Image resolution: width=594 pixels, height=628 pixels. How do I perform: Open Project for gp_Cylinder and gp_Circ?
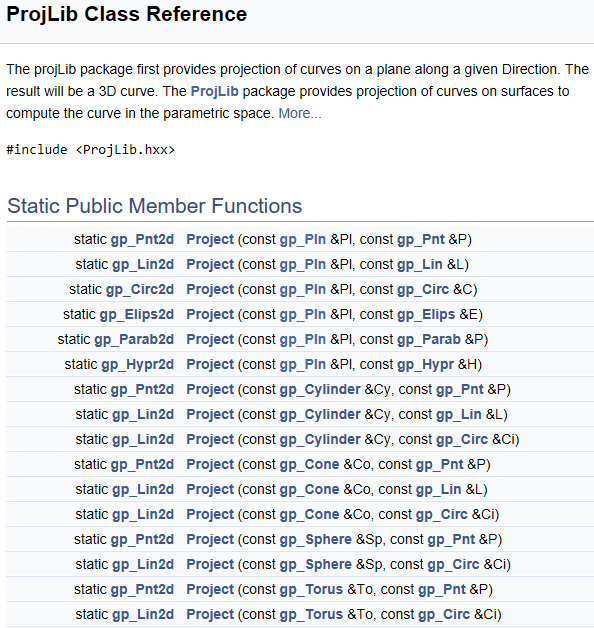210,440
